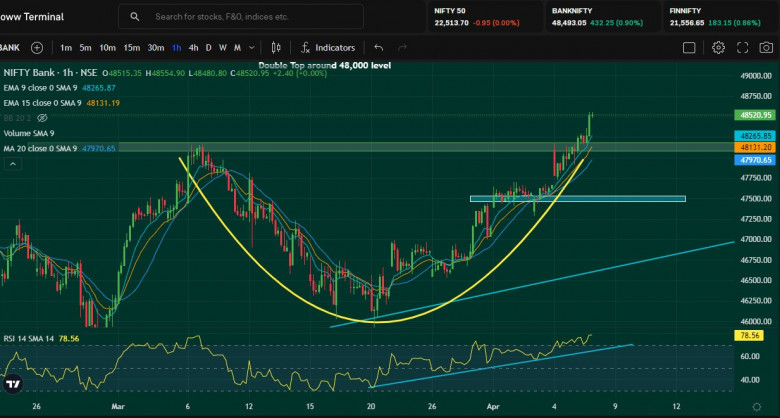780x418 pixels.
Task: Switch to the Monthly (M) timeframe
Action: point(238,48)
